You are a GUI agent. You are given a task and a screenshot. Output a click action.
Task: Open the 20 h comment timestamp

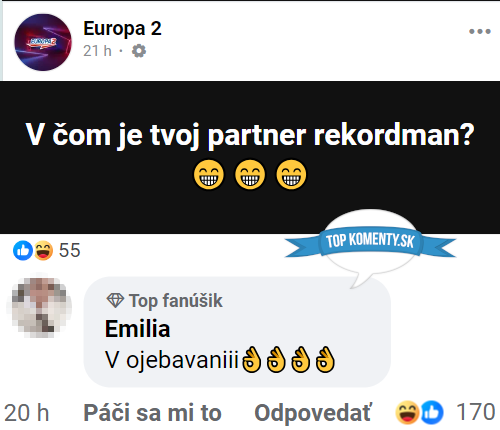pyautogui.click(x=27, y=413)
